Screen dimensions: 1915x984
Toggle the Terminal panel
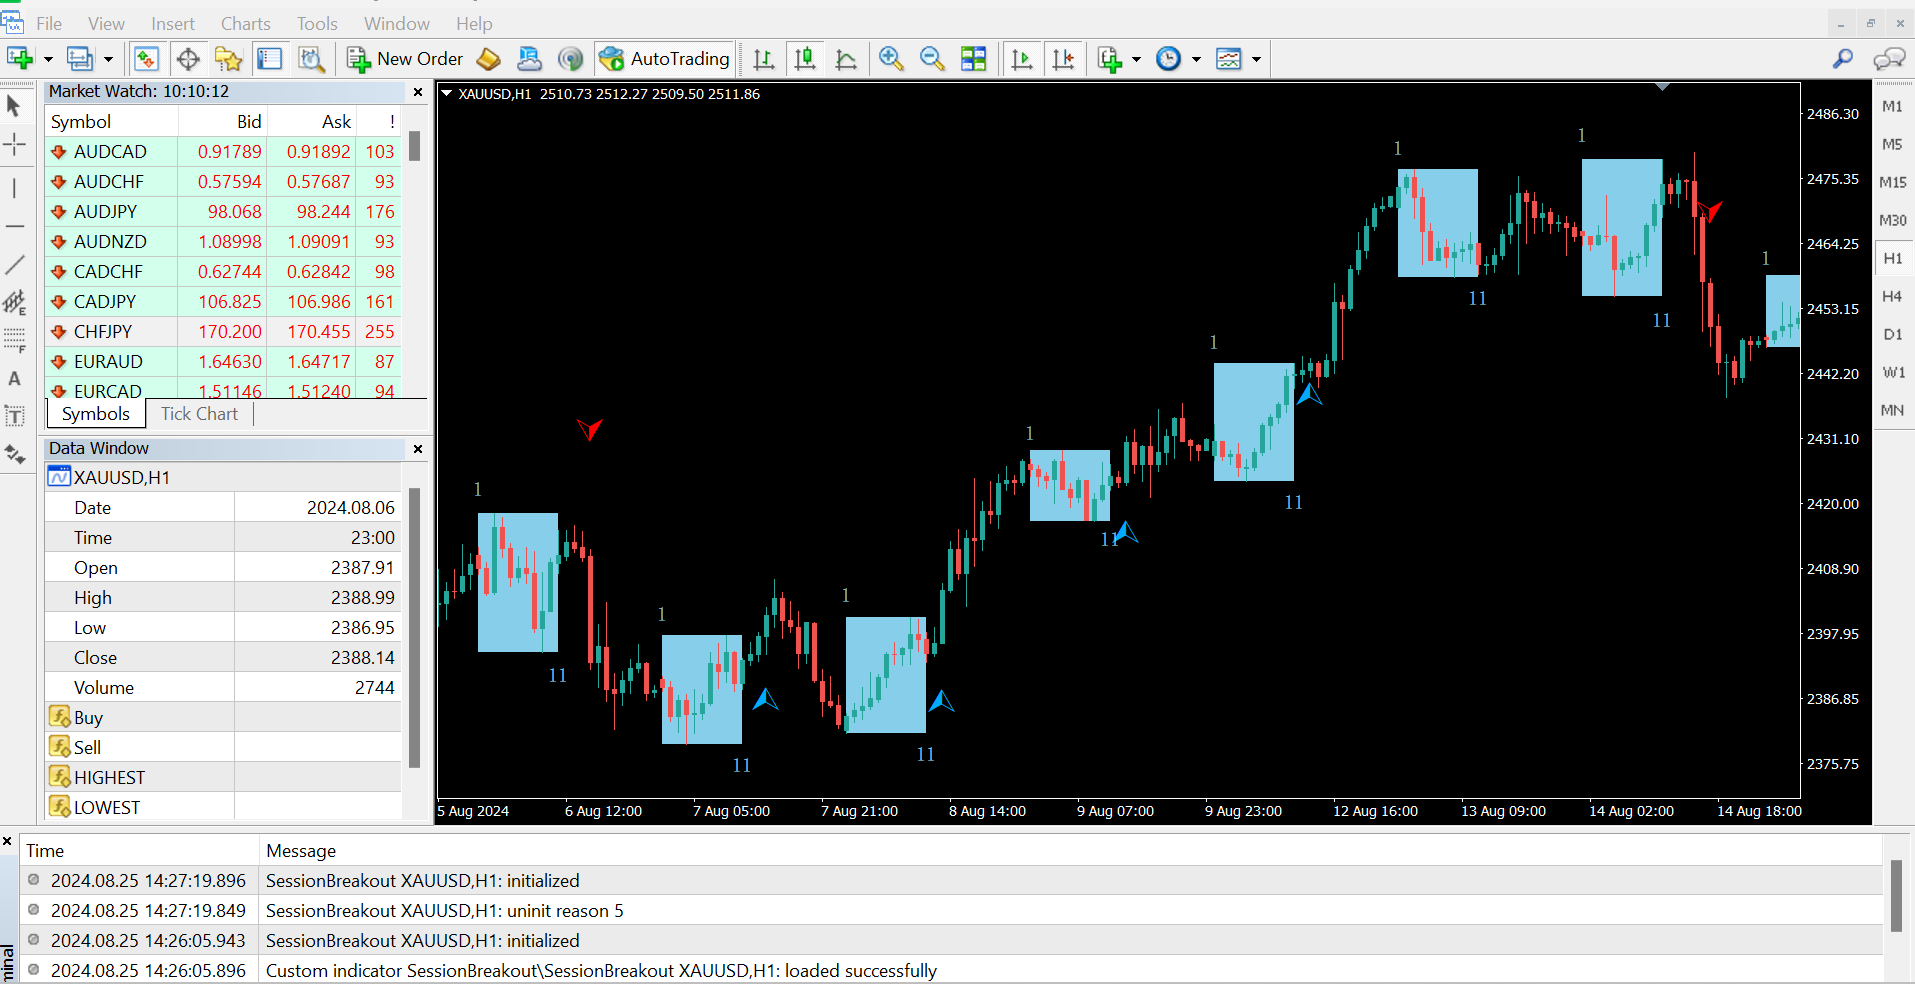pos(270,59)
